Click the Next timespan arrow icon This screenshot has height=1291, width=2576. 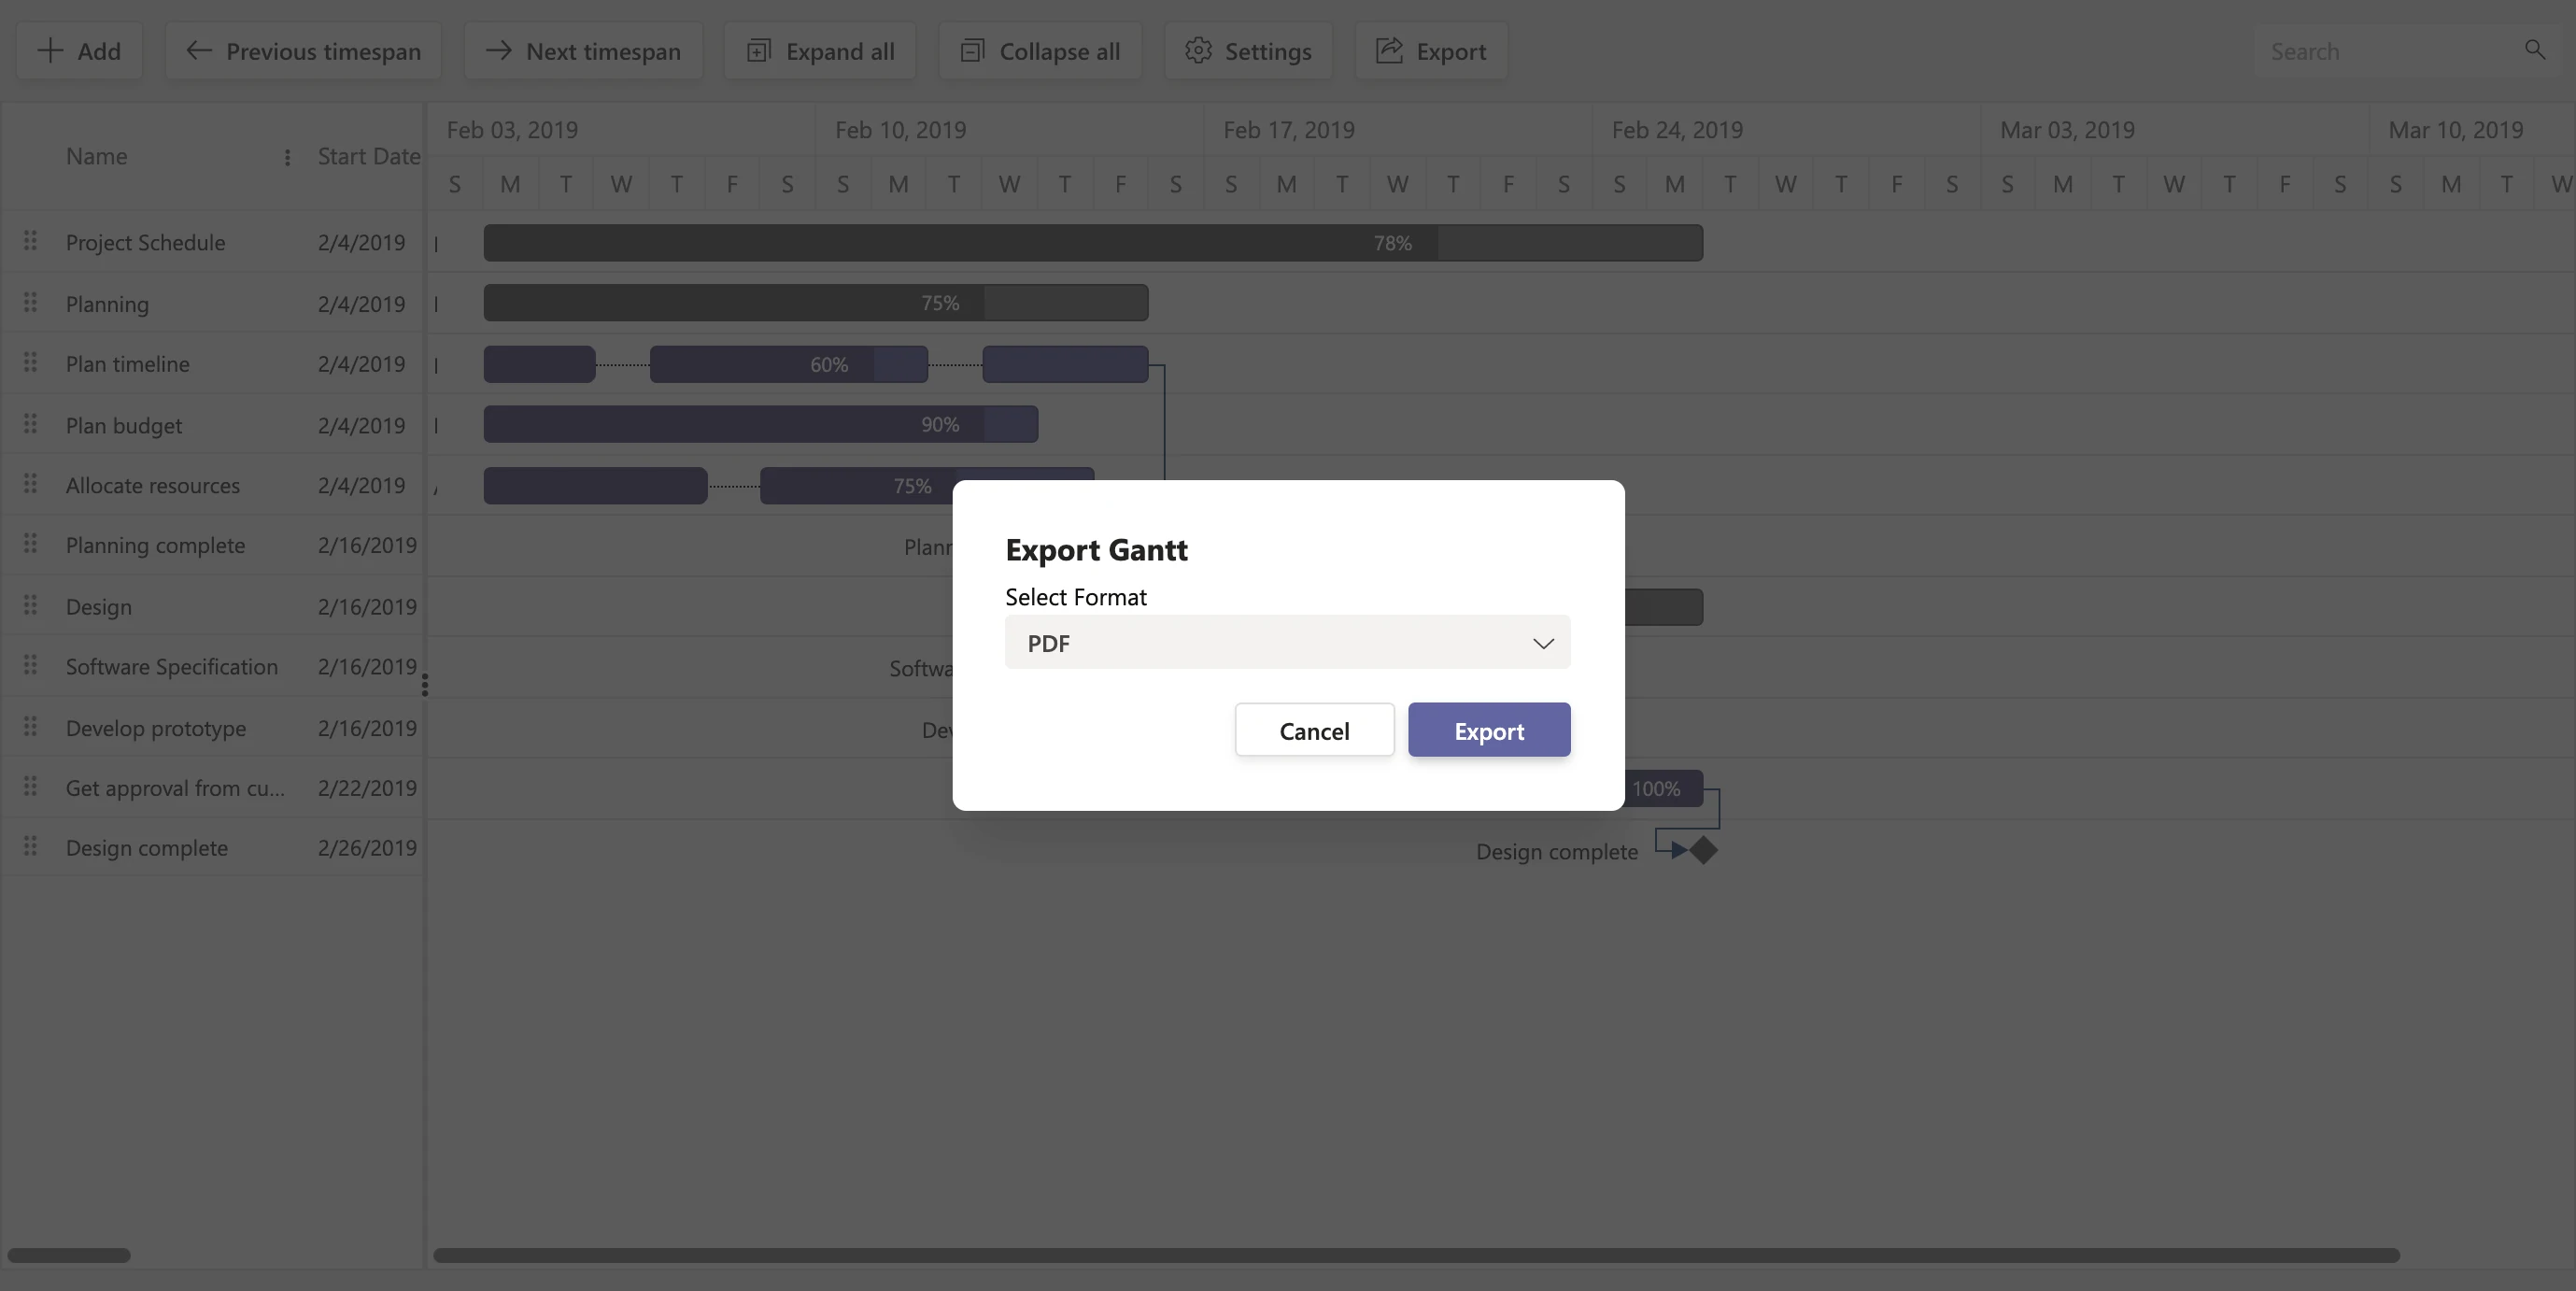pos(498,50)
